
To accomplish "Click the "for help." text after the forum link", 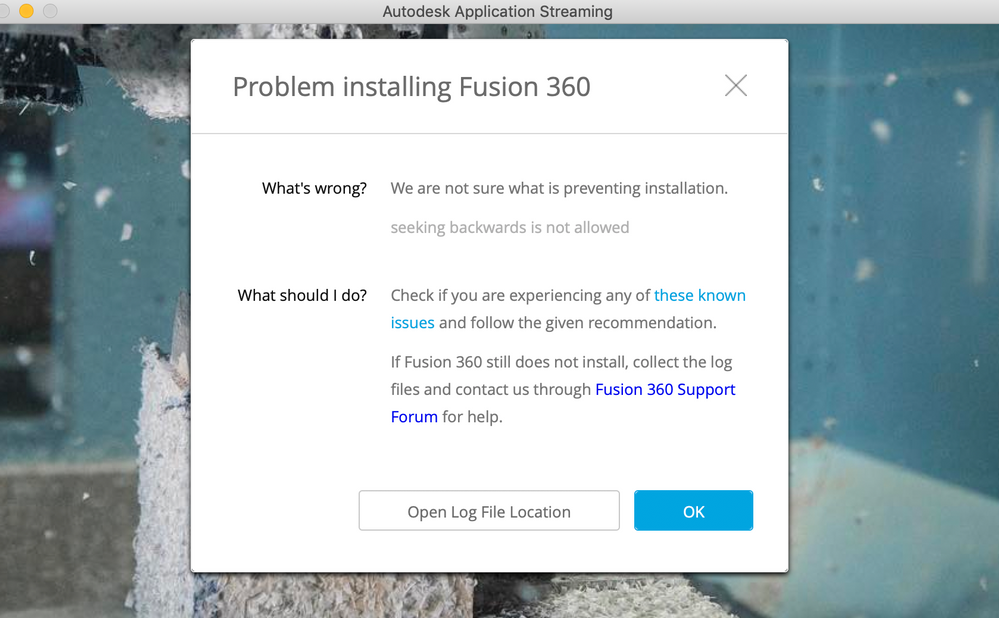I will [472, 417].
